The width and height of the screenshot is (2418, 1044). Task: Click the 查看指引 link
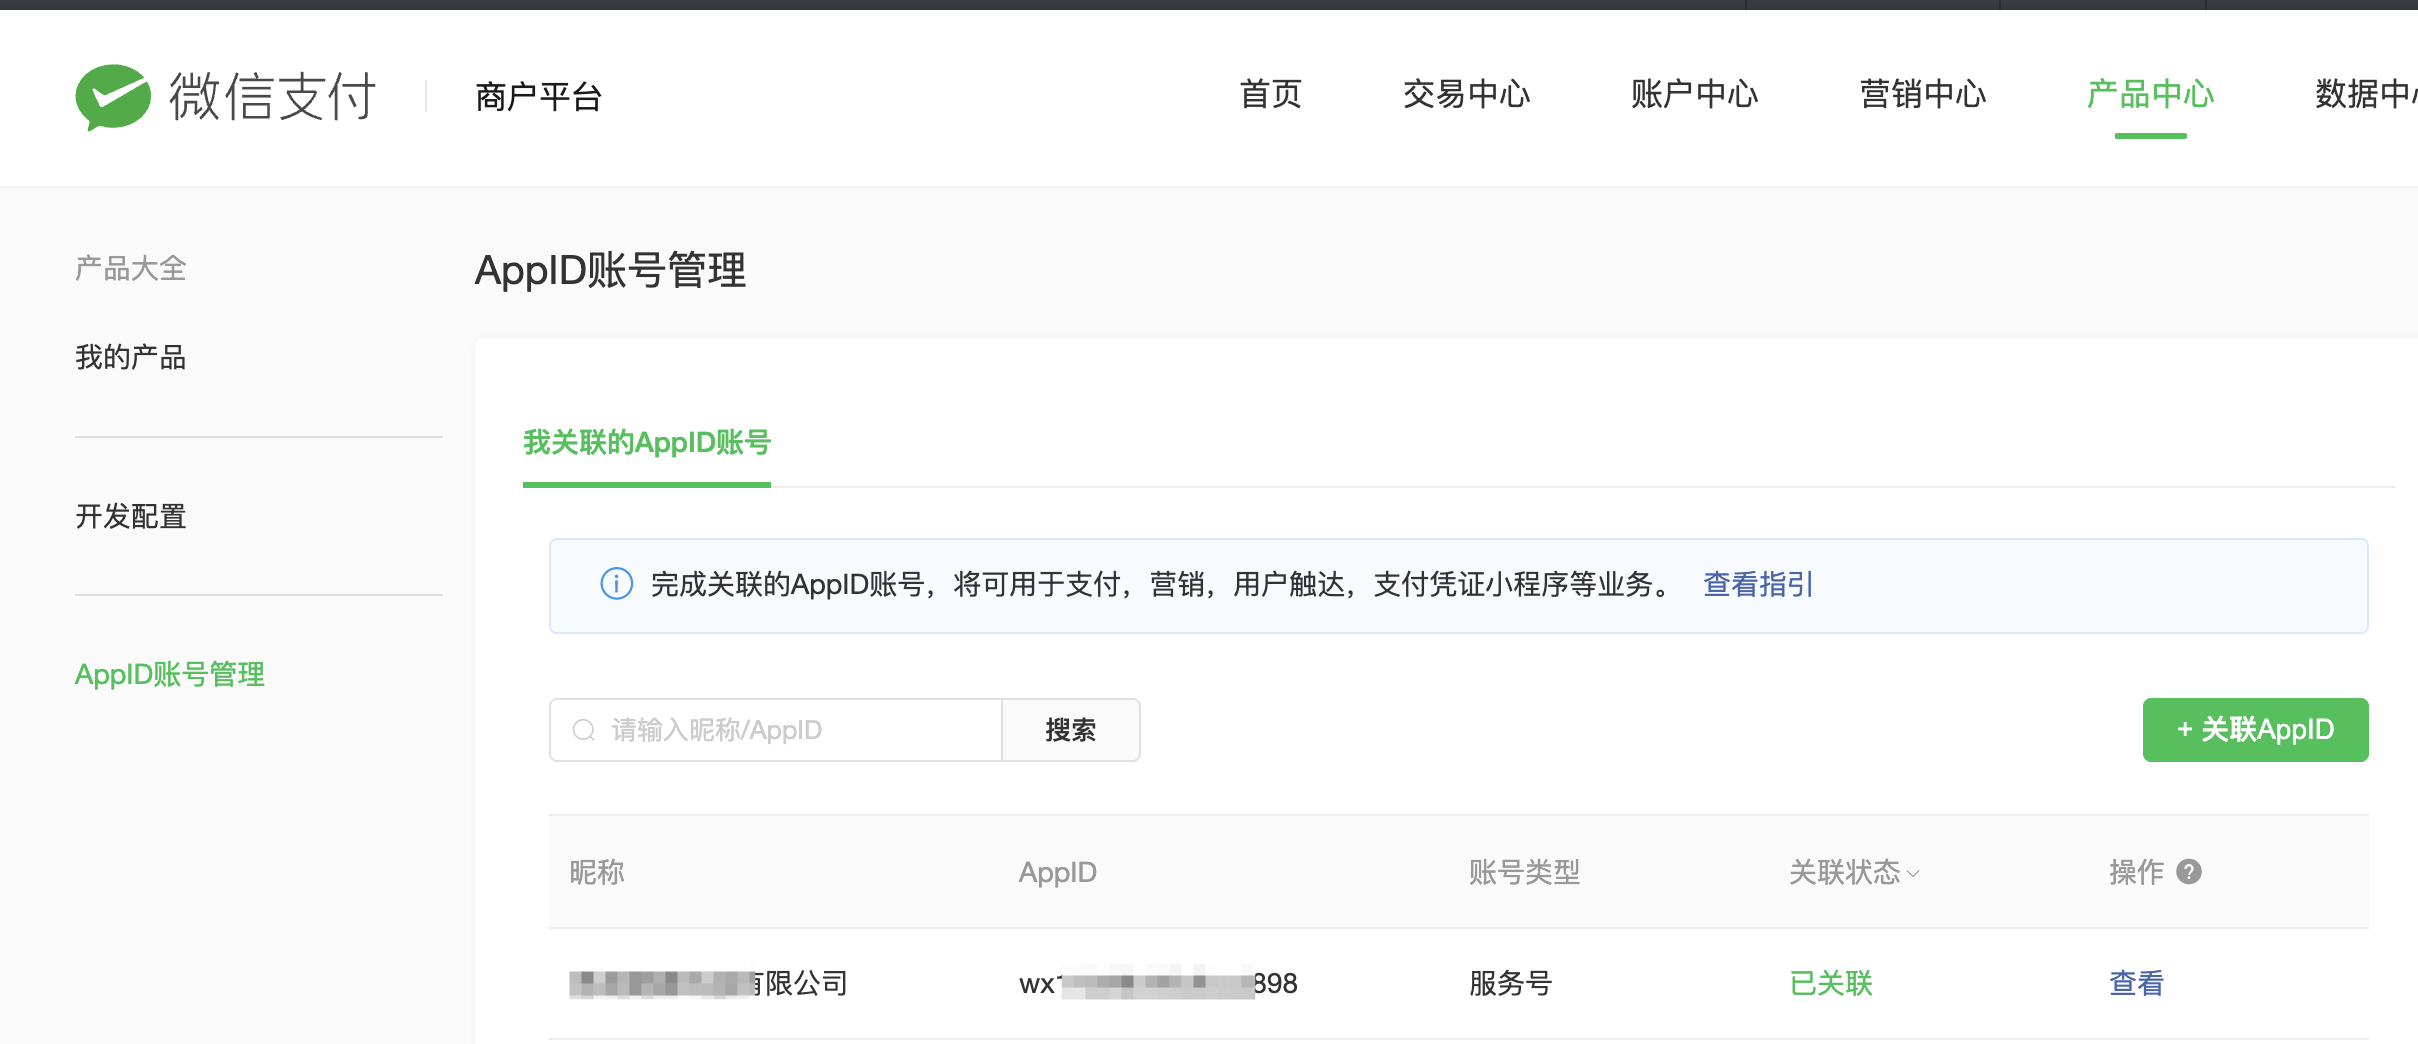pos(1757,585)
